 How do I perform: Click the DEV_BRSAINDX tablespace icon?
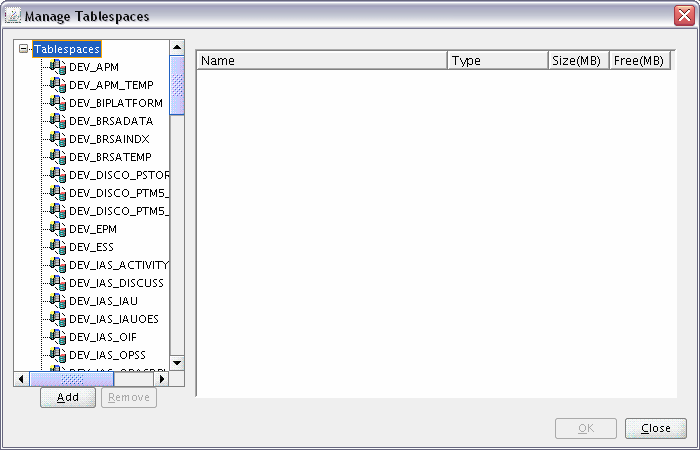[x=58, y=139]
